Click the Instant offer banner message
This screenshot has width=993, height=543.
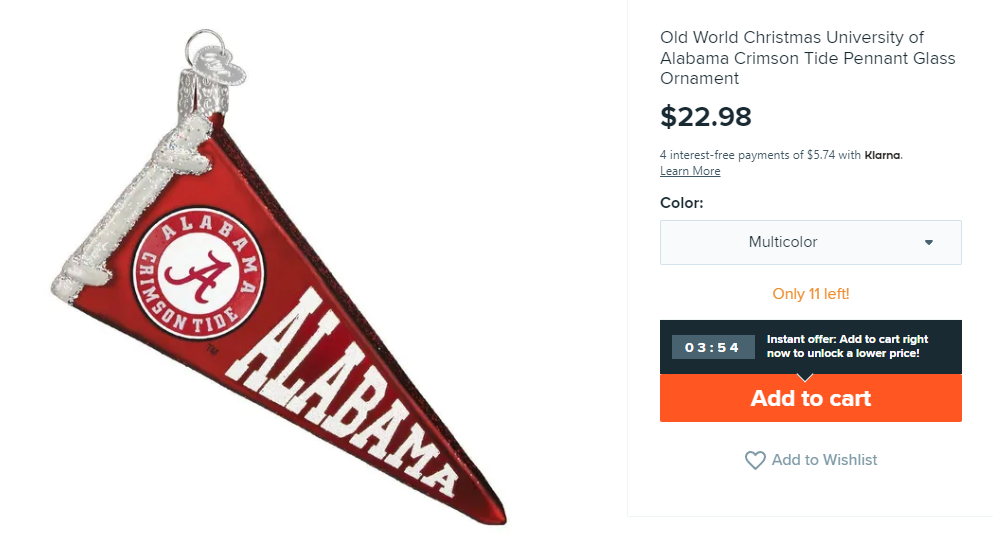(843, 347)
